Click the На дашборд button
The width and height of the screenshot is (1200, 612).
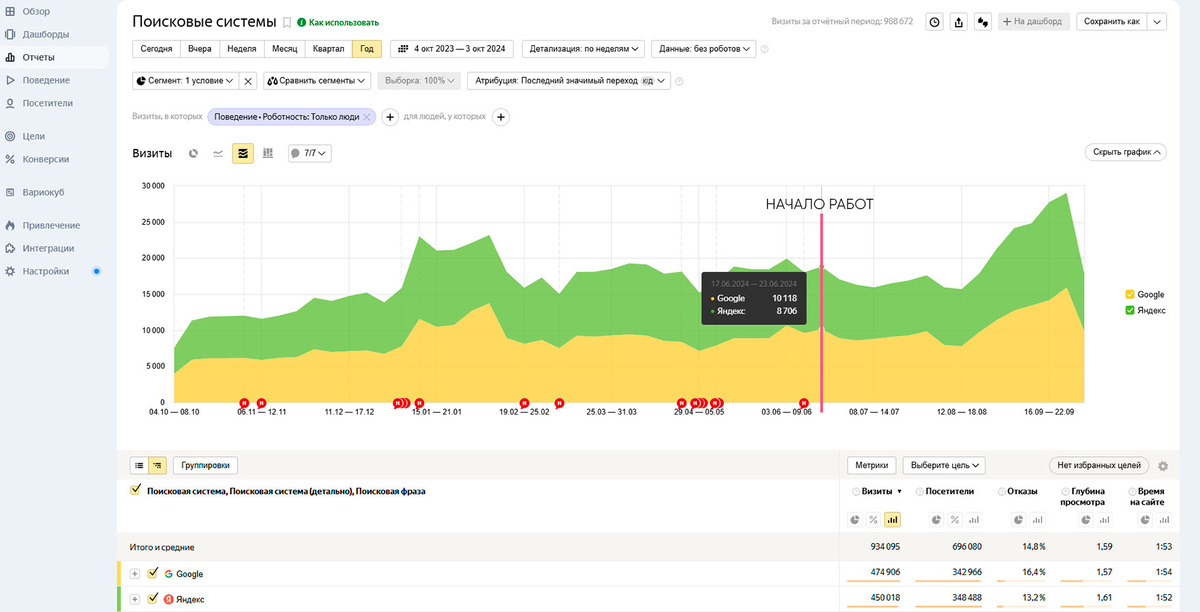click(1034, 22)
